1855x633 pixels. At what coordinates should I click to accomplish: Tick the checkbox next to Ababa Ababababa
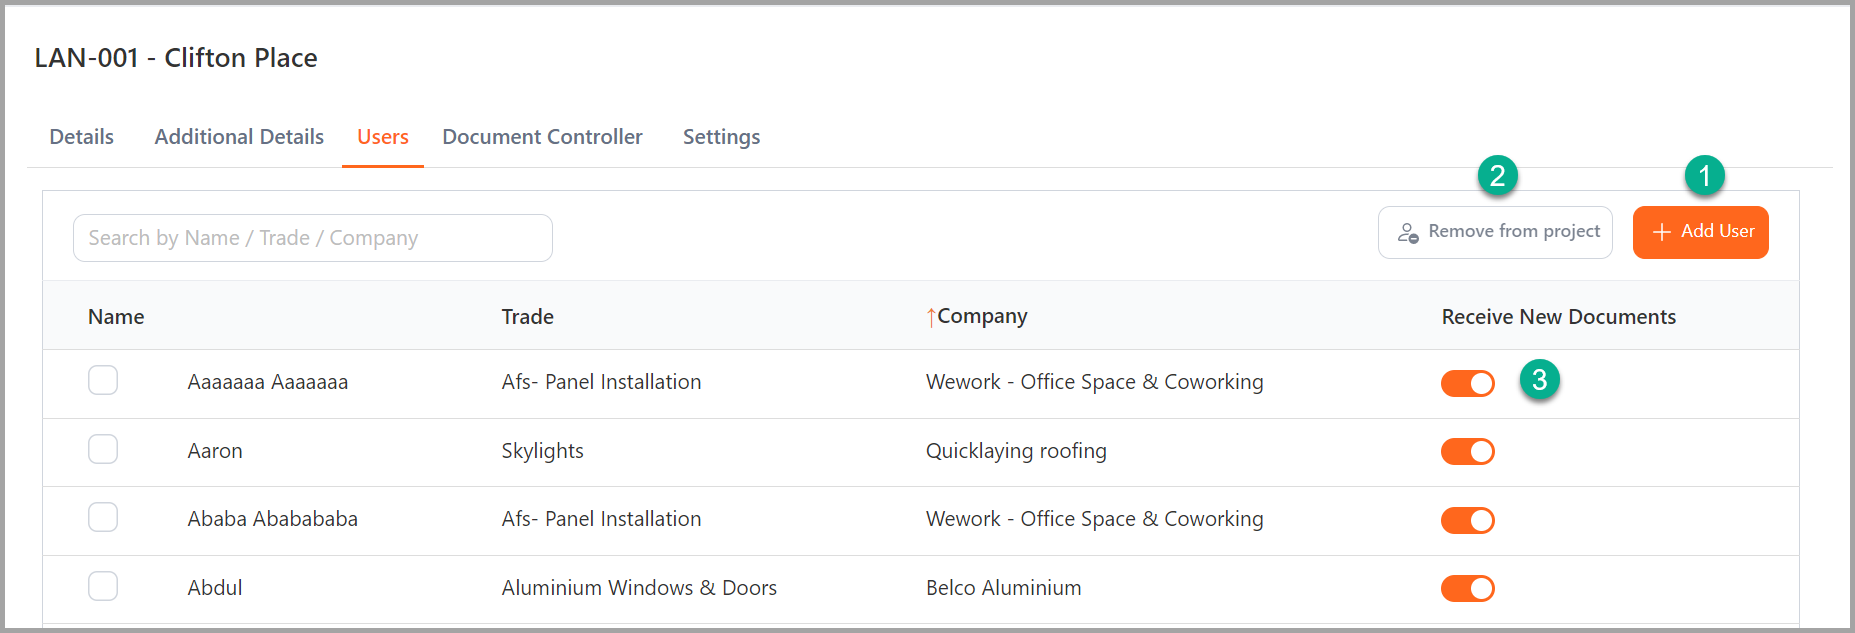pyautogui.click(x=103, y=518)
